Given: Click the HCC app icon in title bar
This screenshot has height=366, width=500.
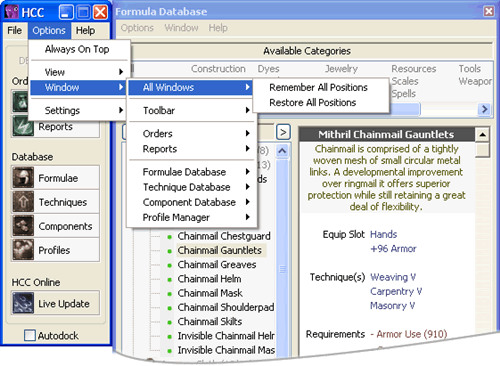Looking at the screenshot, I should (11, 12).
